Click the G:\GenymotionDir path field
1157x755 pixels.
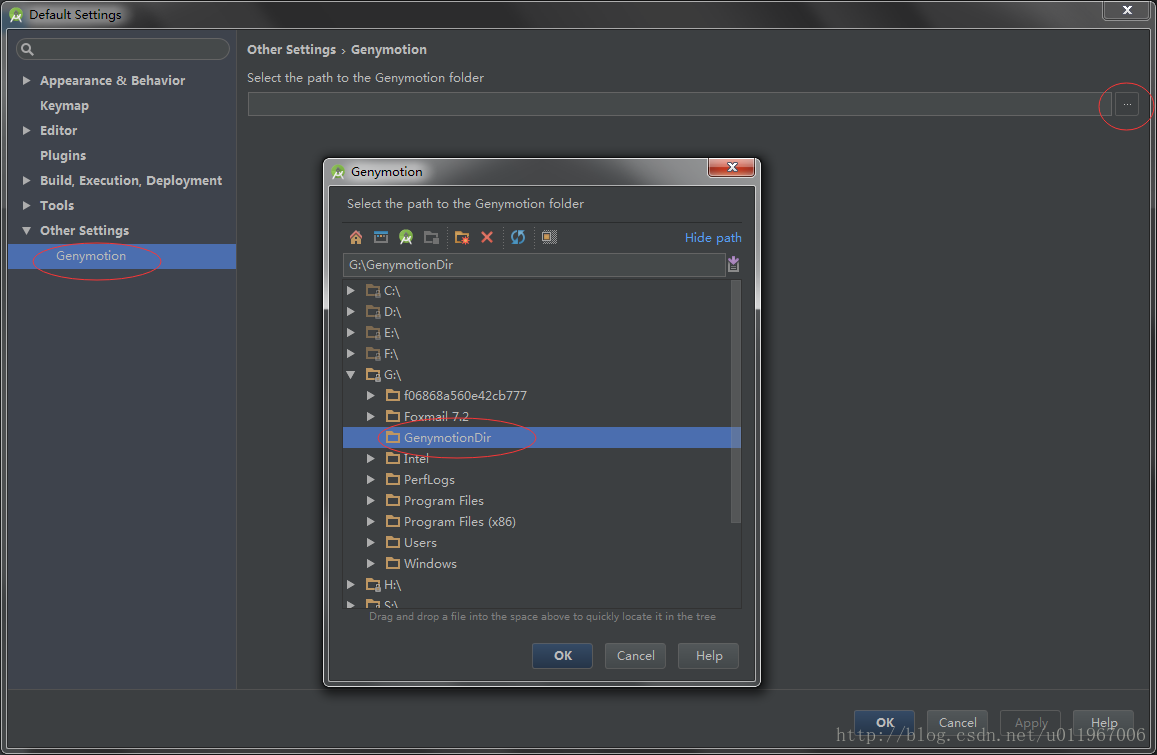[x=534, y=265]
